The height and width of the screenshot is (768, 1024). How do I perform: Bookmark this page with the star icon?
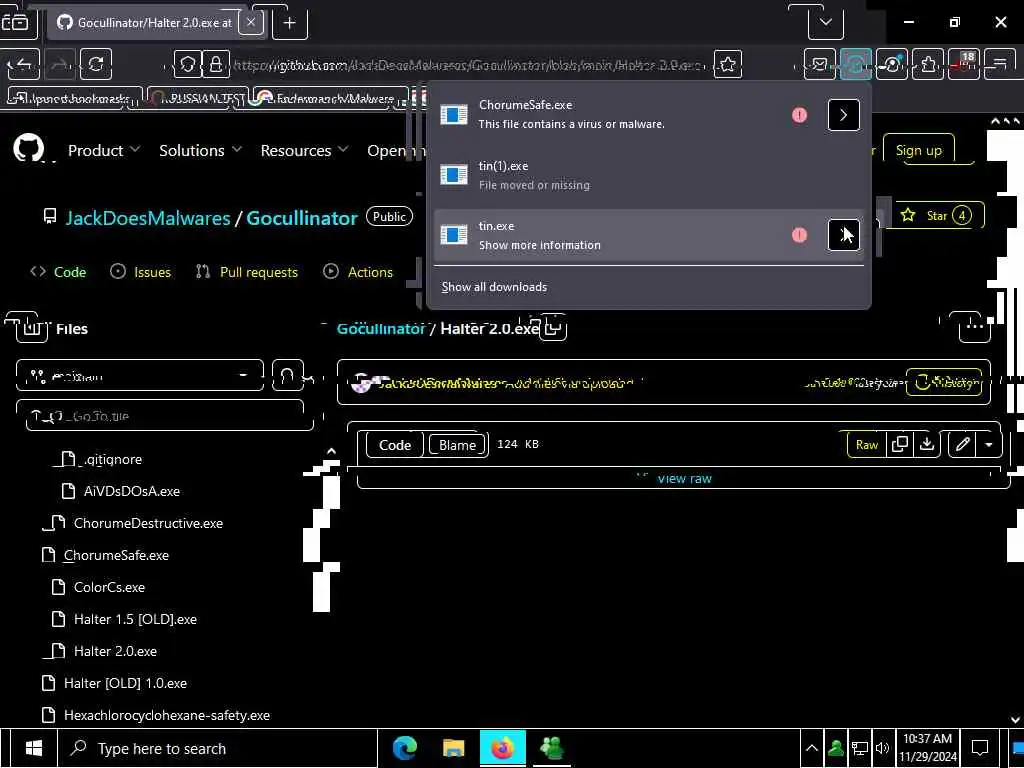728,63
